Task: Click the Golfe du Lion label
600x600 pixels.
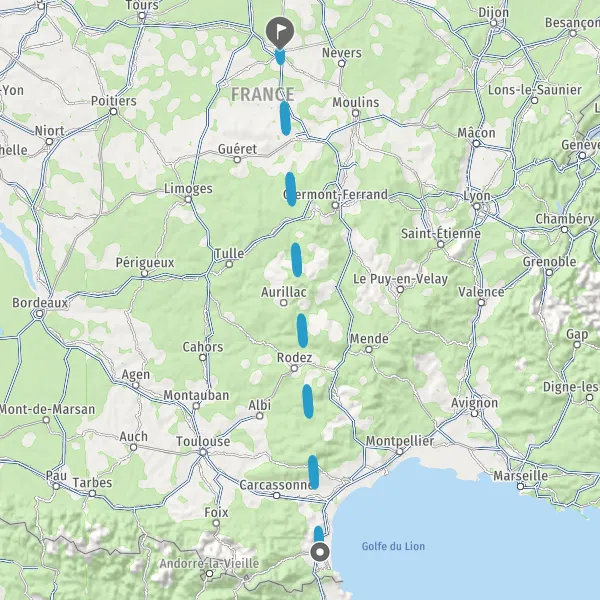Action: coord(393,546)
